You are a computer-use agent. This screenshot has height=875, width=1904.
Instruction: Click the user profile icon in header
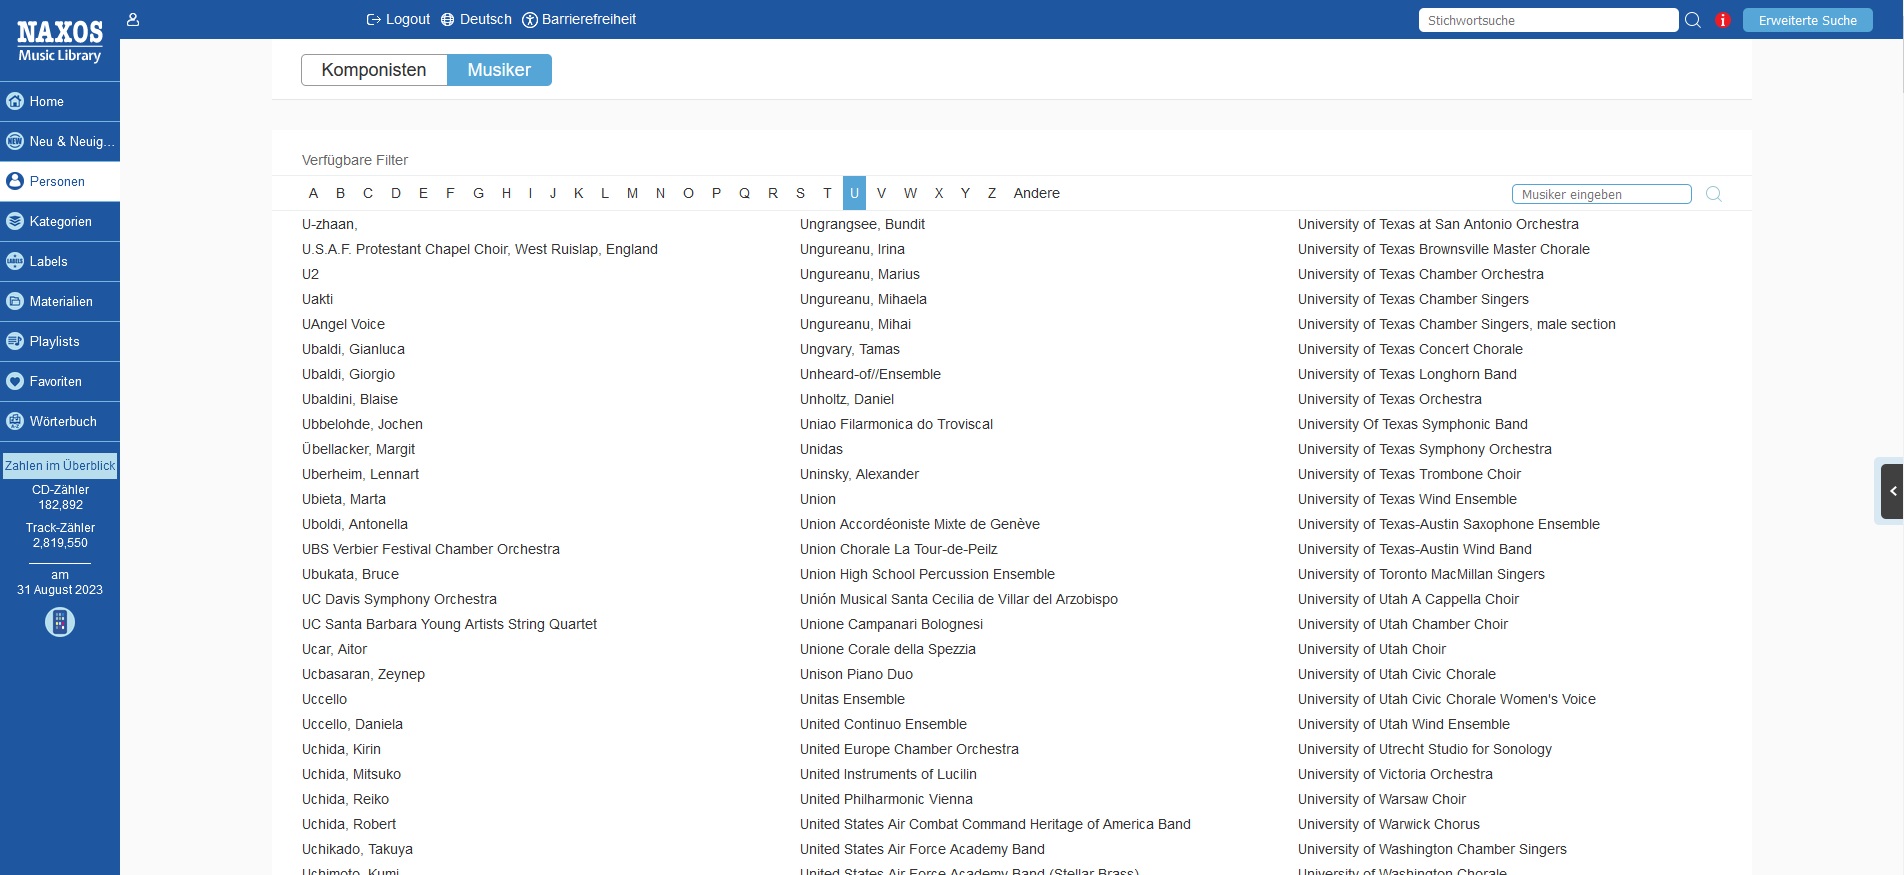point(133,19)
